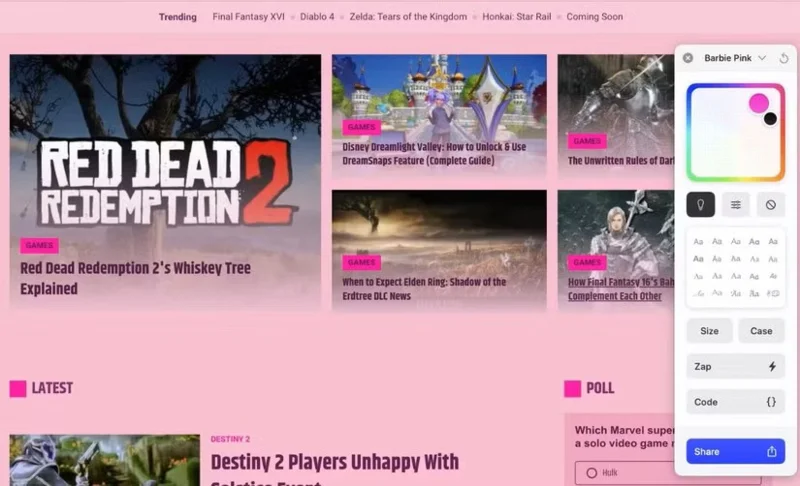Image resolution: width=800 pixels, height=486 pixels.
Task: Click the reset arrow icon beside Barbie Pink
Action: tap(784, 58)
